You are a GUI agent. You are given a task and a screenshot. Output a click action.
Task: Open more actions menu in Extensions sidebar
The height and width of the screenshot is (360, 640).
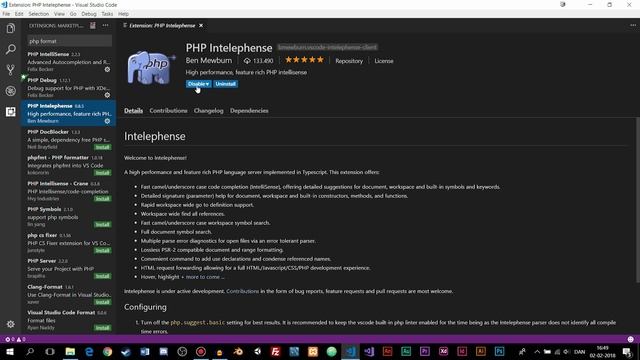click(x=105, y=26)
